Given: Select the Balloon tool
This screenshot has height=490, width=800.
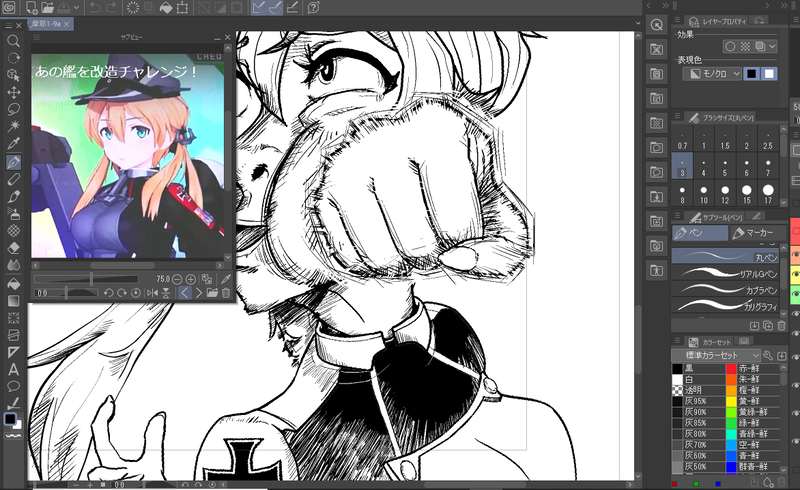Looking at the screenshot, I should tap(13, 386).
